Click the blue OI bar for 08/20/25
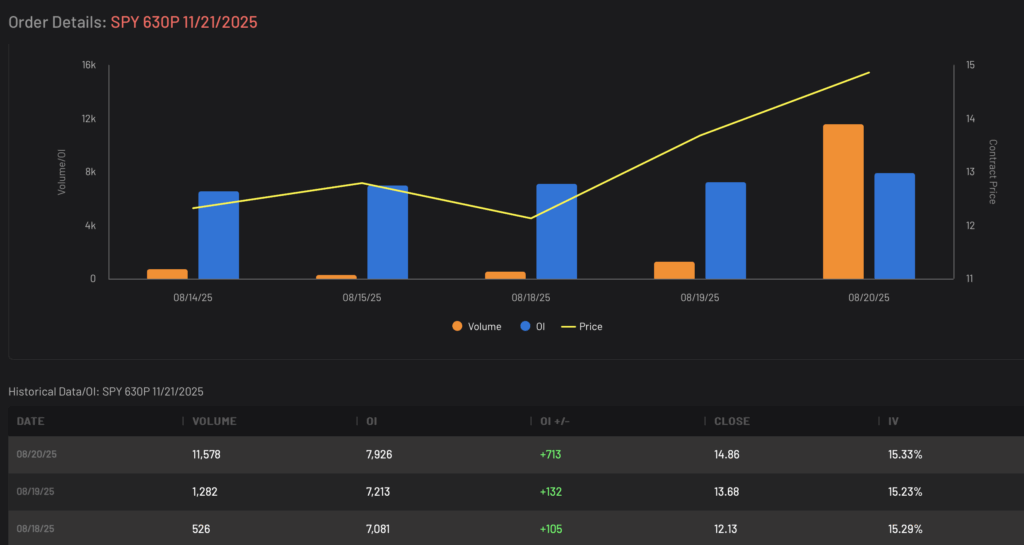 coord(895,226)
